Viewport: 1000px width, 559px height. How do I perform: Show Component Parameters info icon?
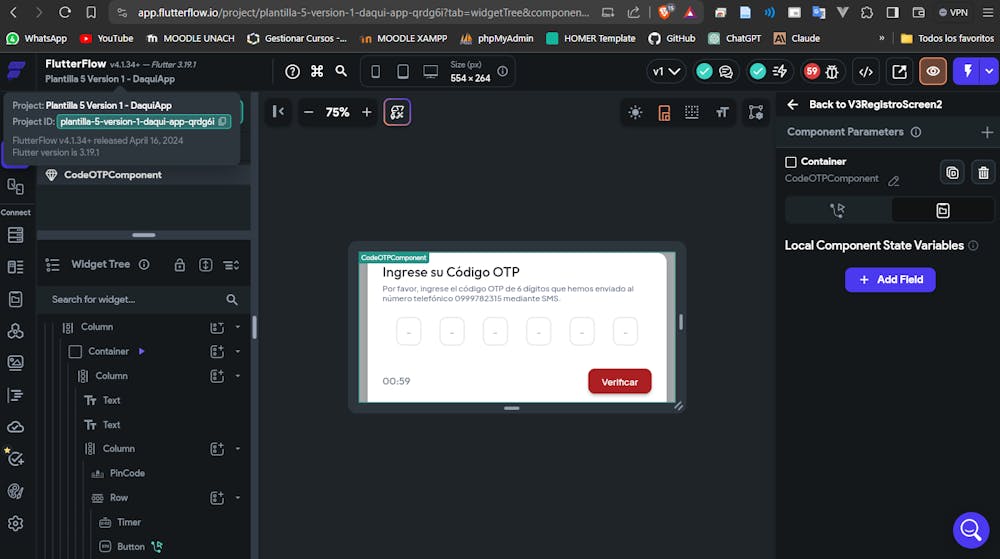[x=916, y=132]
